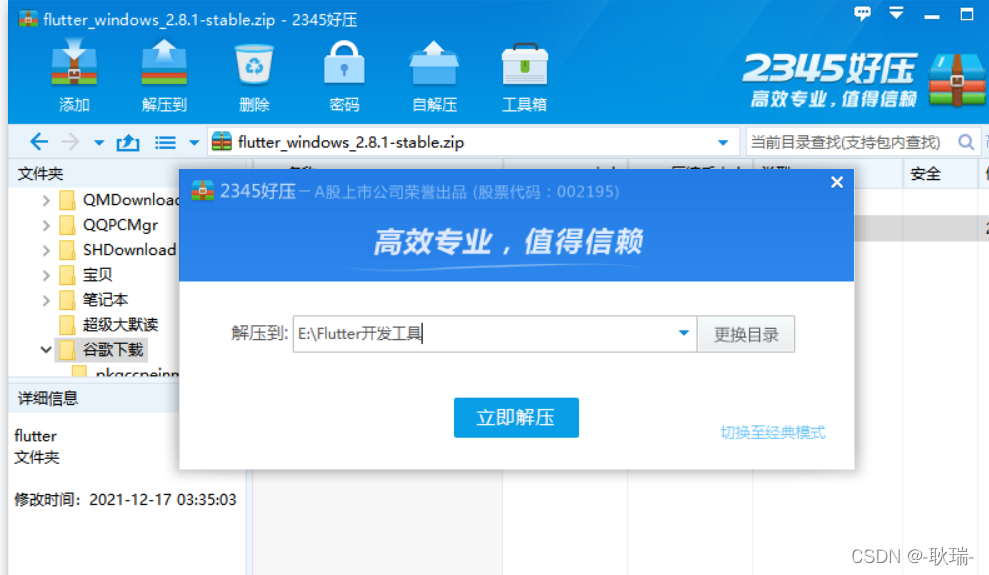Select the 超级大默读 folder
This screenshot has height=575, width=989.
coord(108,325)
